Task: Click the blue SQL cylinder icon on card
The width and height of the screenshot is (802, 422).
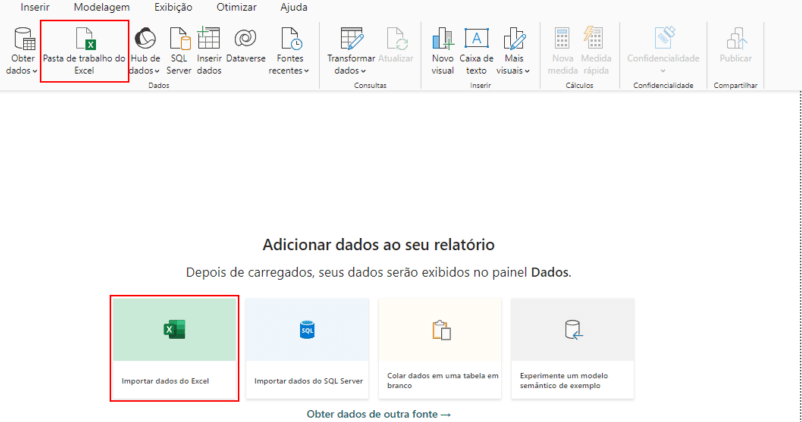Action: point(307,330)
